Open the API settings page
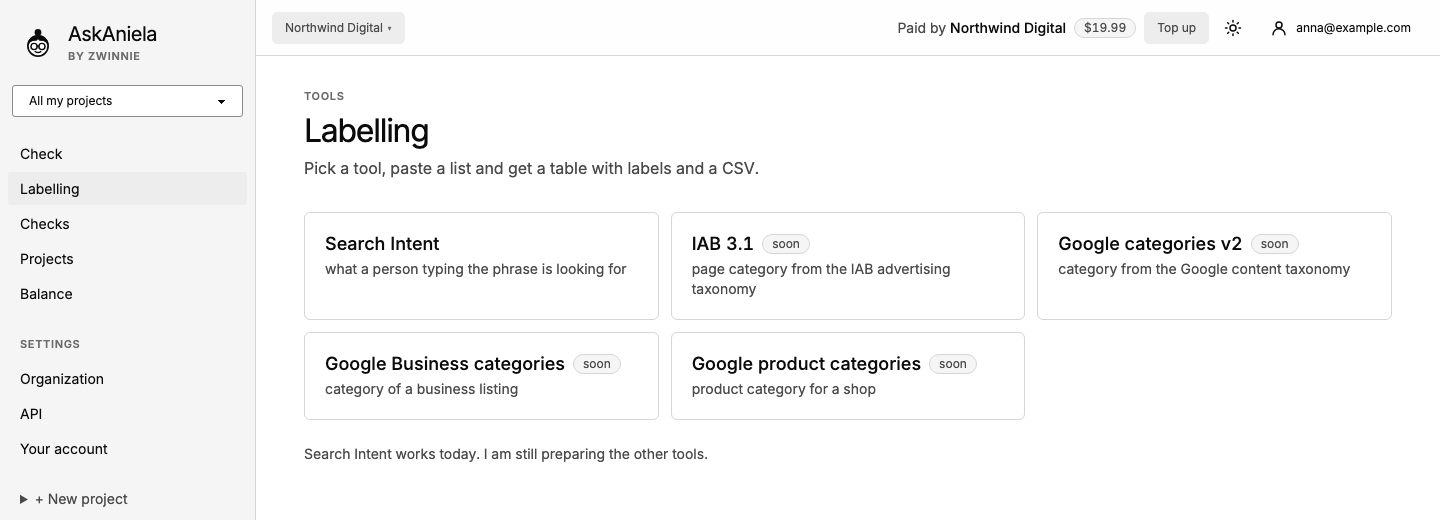 coord(127,414)
